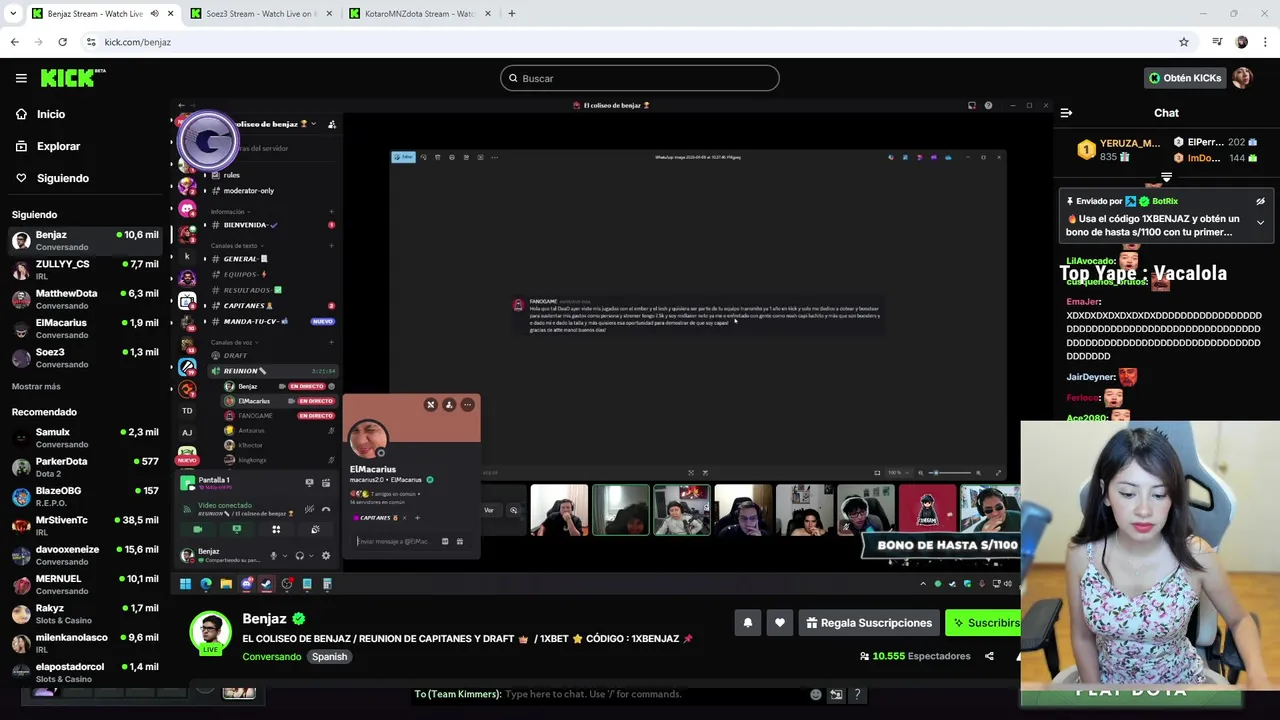Open the Kick hamburger menu
Screen dimensions: 1280x720
(21, 78)
